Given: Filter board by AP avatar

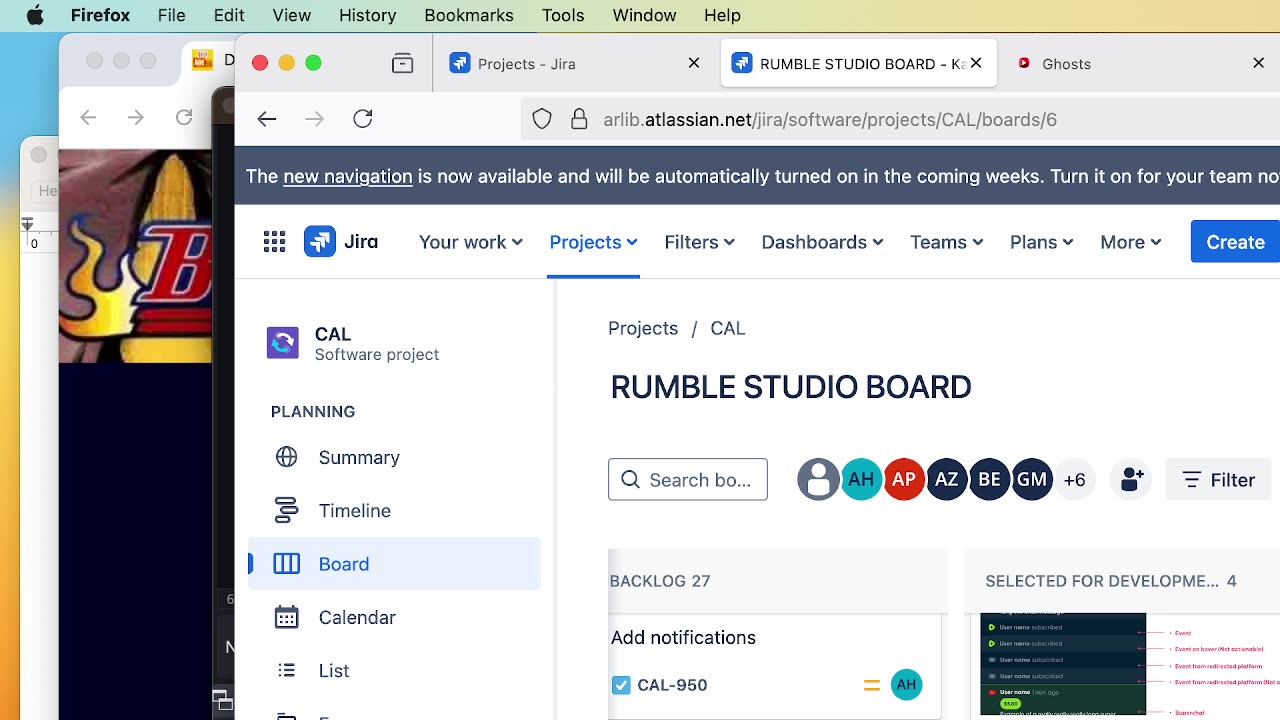Looking at the screenshot, I should [x=904, y=480].
